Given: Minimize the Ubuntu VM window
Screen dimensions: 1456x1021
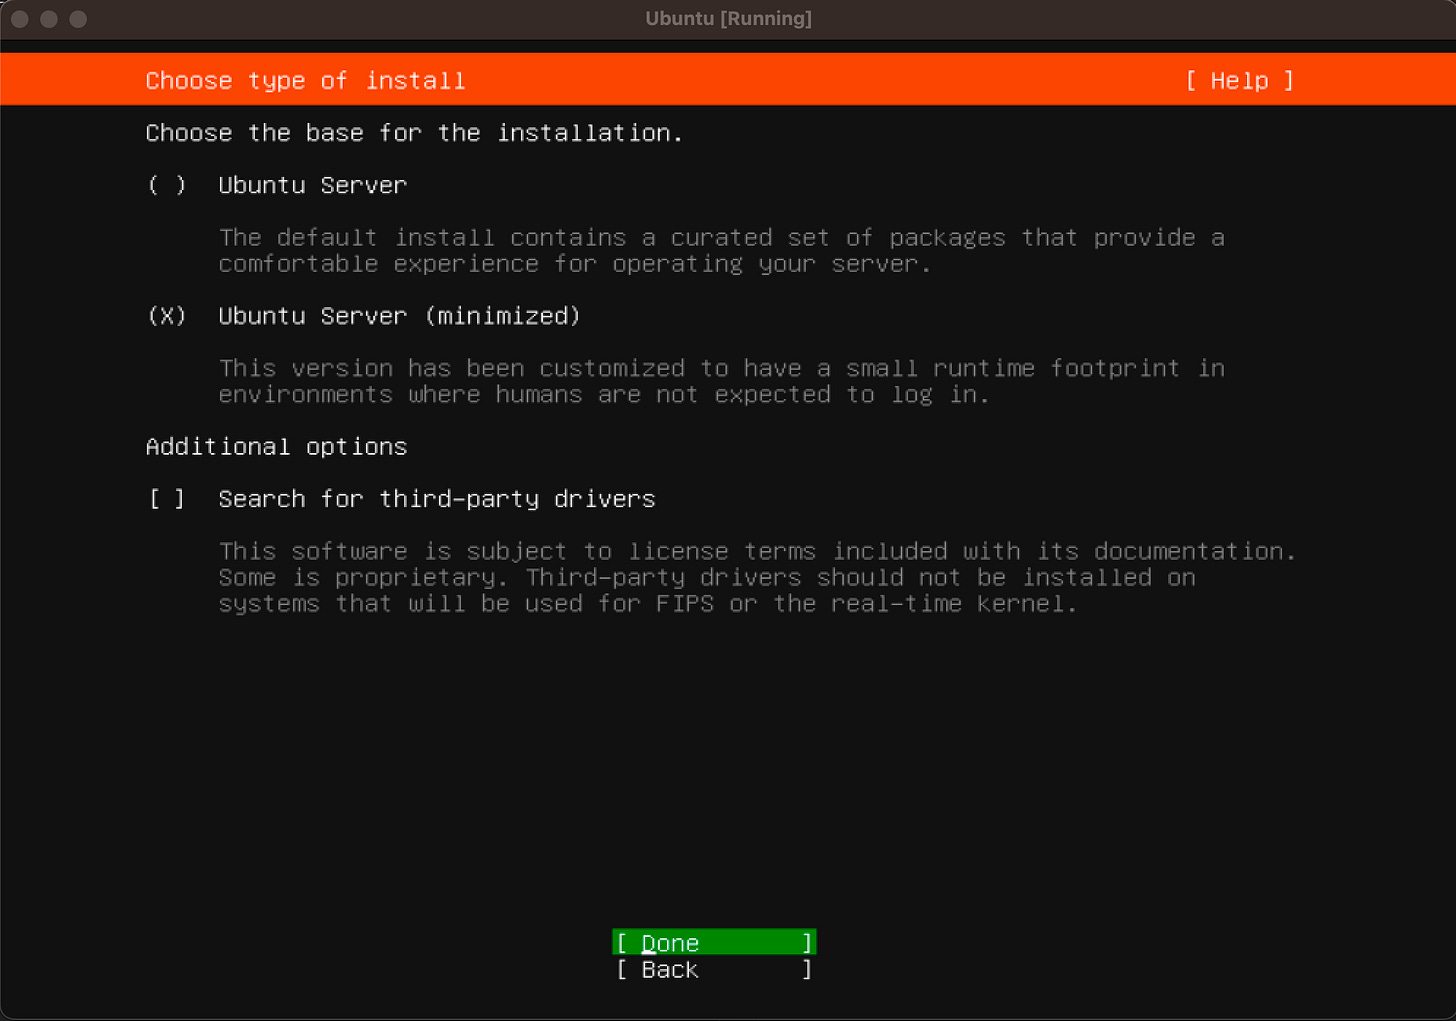Looking at the screenshot, I should [x=49, y=19].
